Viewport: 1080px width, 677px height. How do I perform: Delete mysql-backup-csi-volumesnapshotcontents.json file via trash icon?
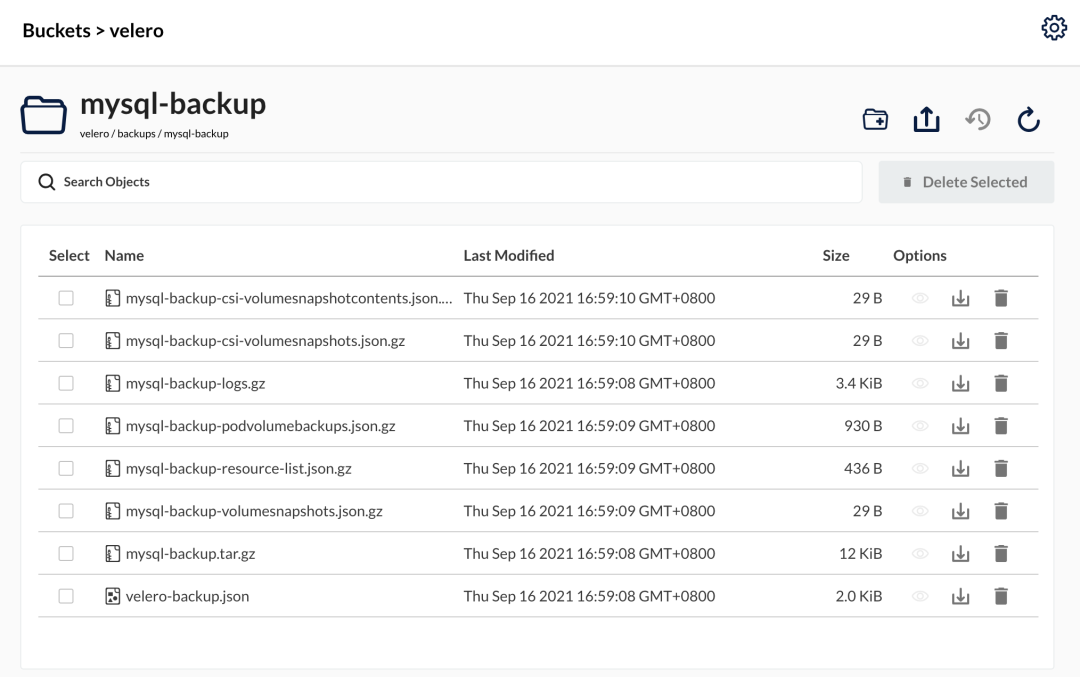(1001, 298)
